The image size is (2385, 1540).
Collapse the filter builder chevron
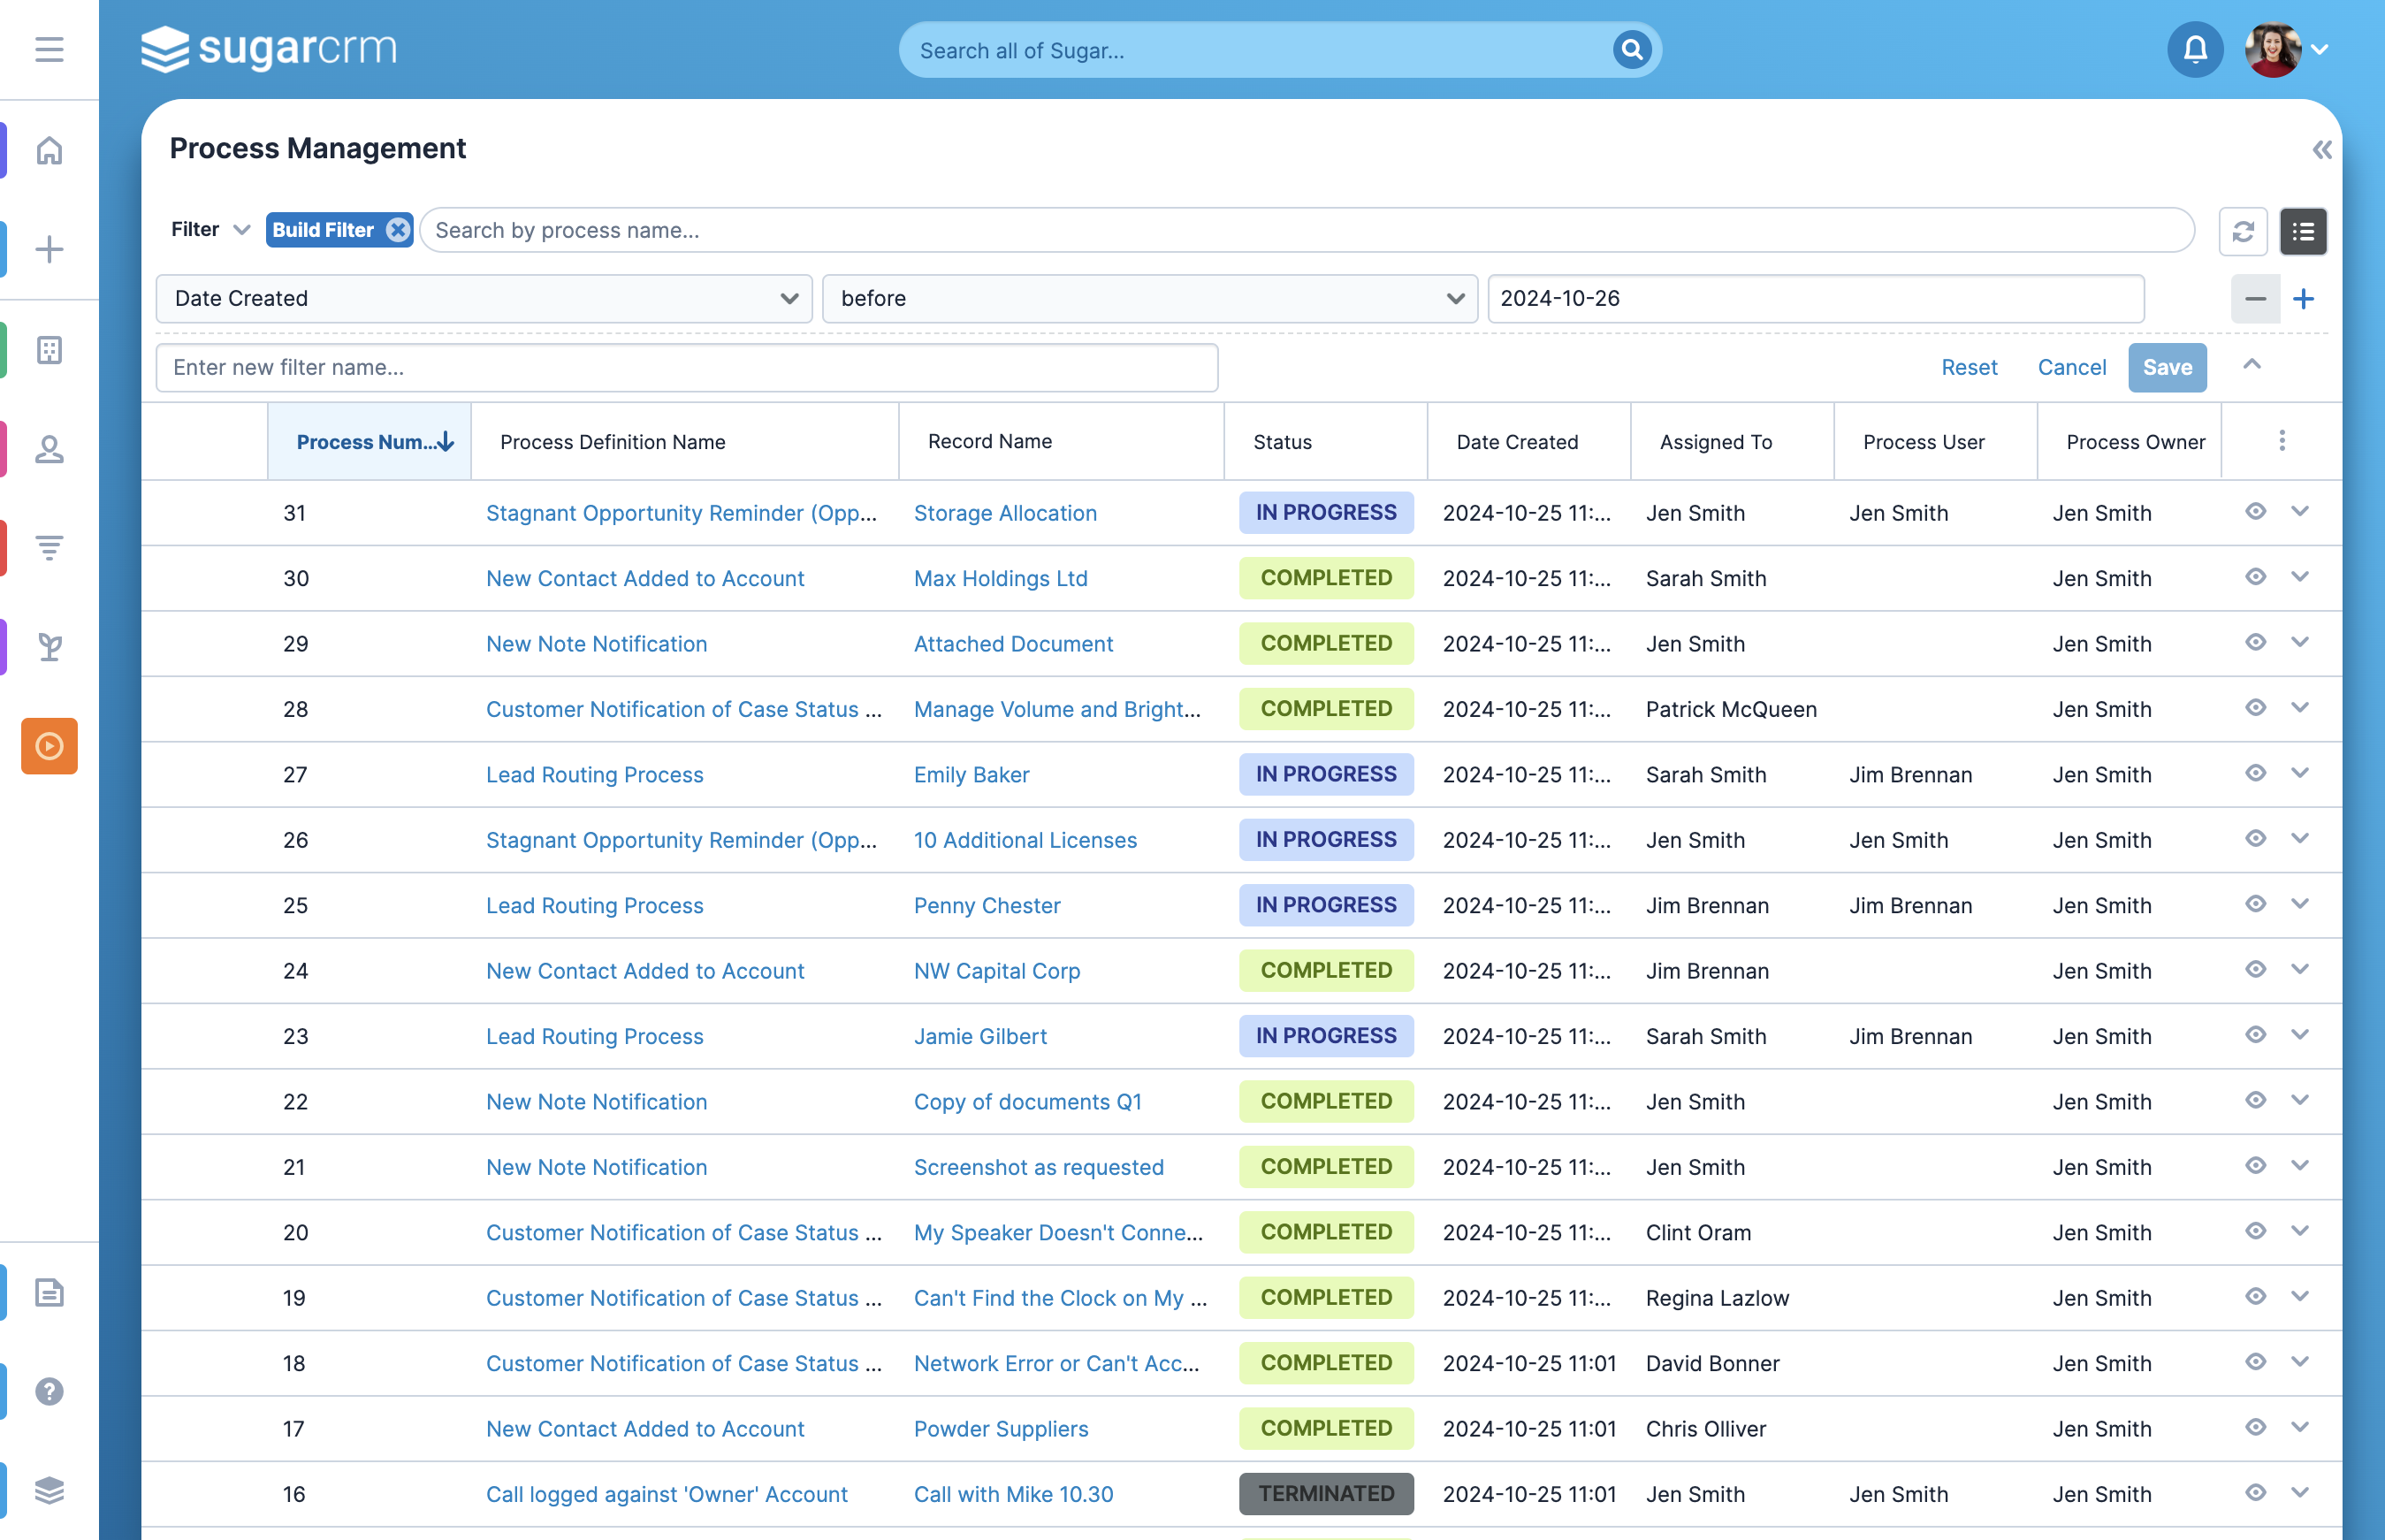click(2252, 365)
